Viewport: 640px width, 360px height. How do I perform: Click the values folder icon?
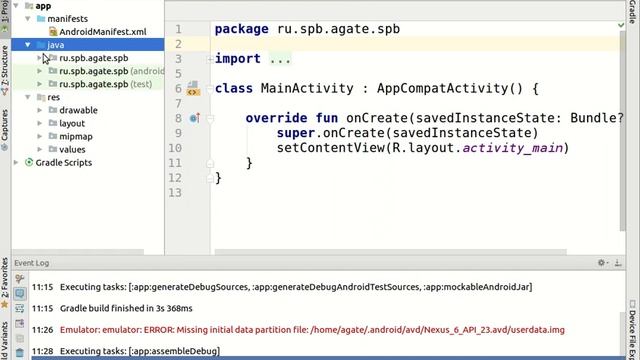(x=53, y=149)
